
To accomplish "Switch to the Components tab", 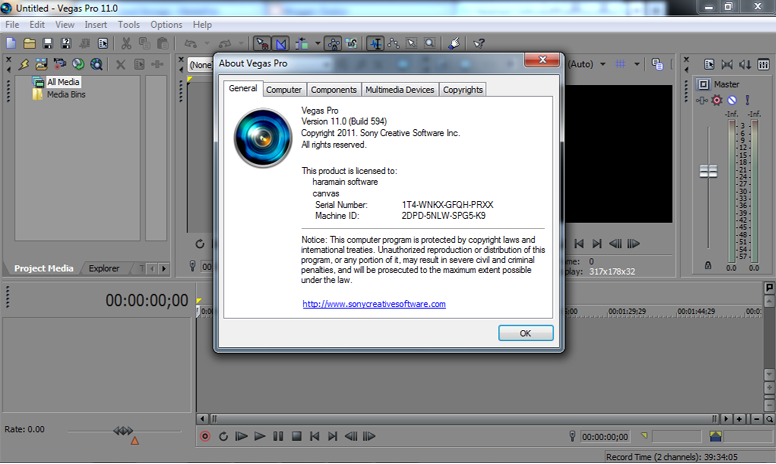I will pos(334,90).
